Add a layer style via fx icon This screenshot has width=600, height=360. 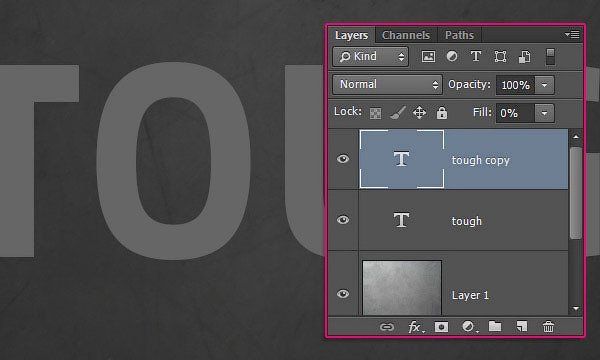[416, 327]
